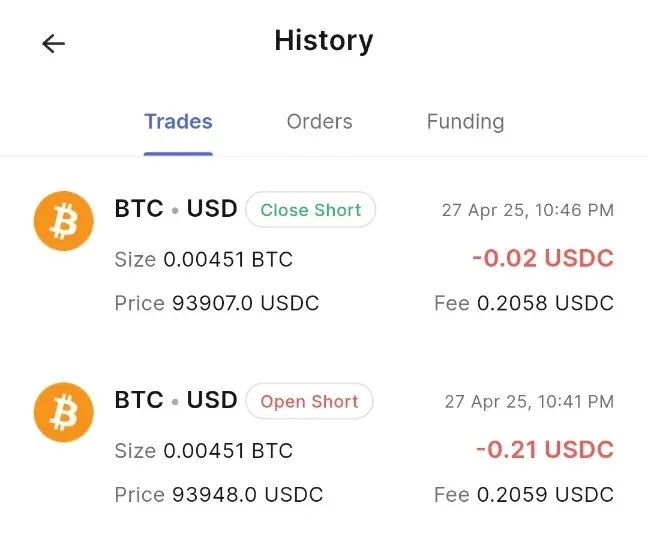648x556 pixels.
Task: Click Price 93948.0 USDC text
Action: (219, 495)
